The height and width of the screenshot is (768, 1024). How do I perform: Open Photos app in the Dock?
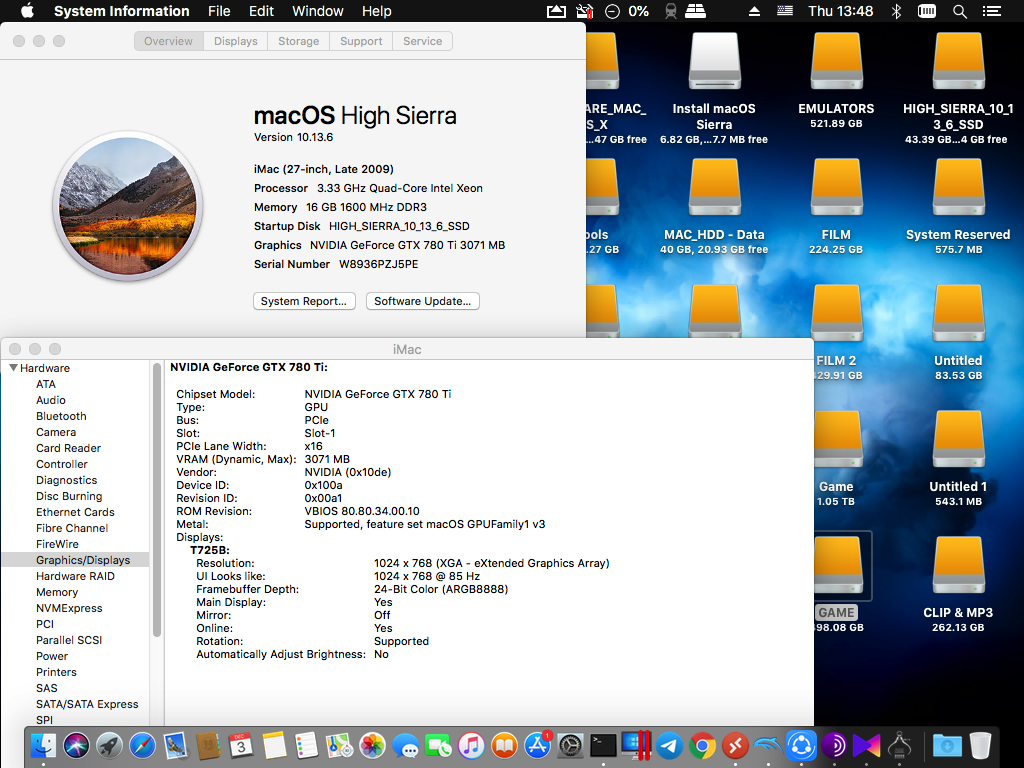pos(373,745)
